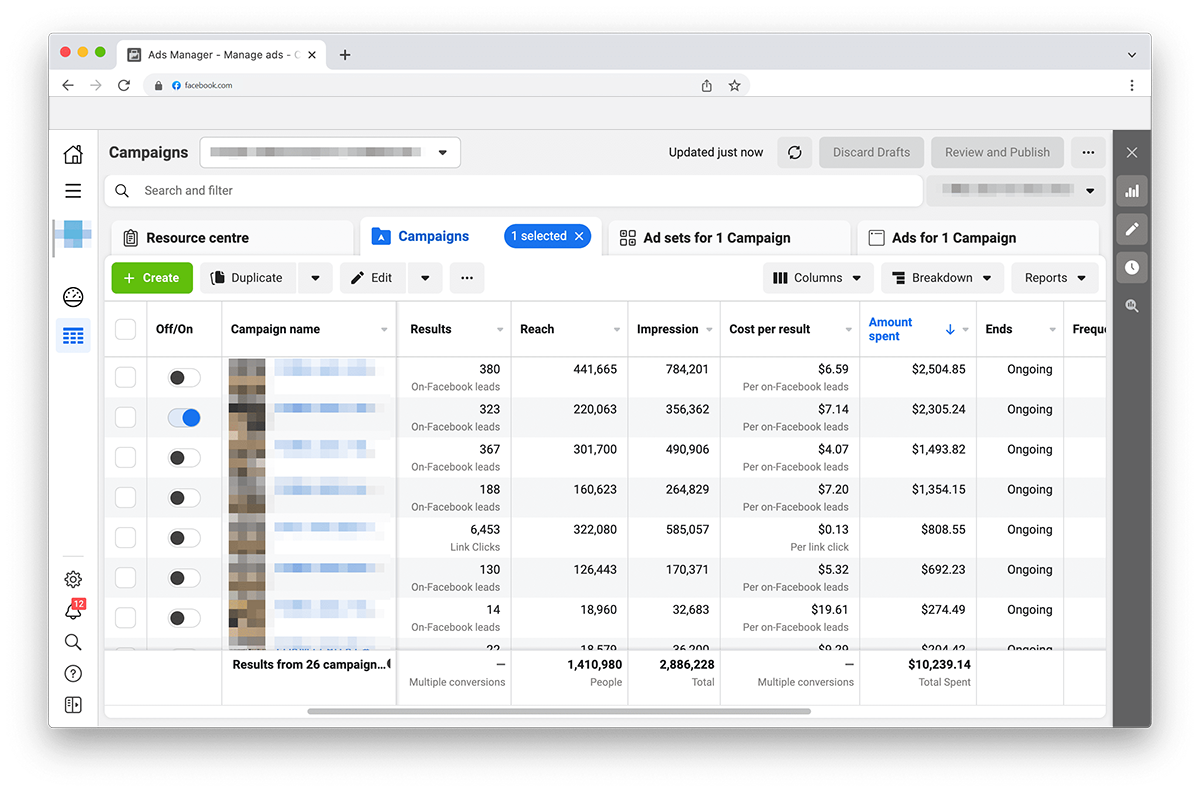This screenshot has width=1200, height=792.
Task: Turn off the active campaign with 323 results
Action: (184, 417)
